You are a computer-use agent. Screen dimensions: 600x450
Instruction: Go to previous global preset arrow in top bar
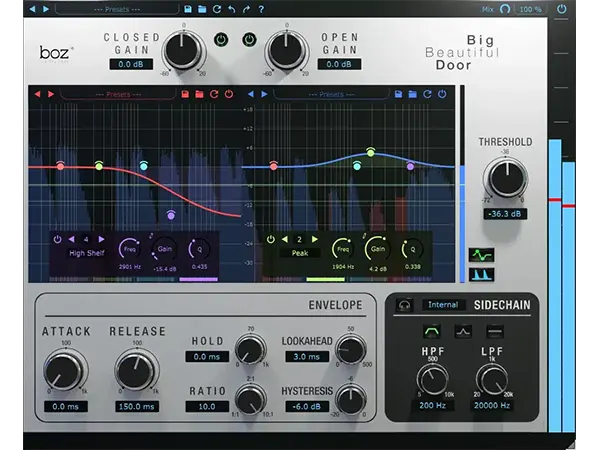(33, 9)
